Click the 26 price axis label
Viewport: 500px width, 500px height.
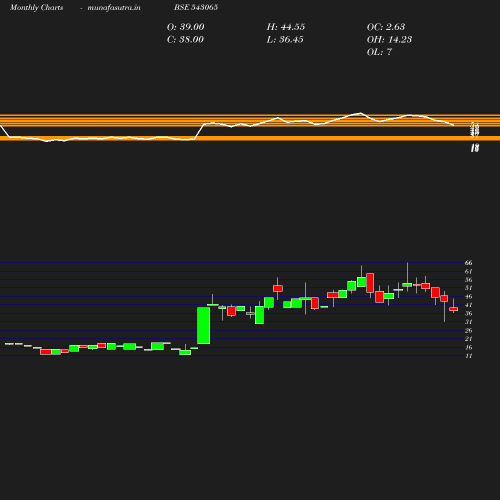pos(468,330)
